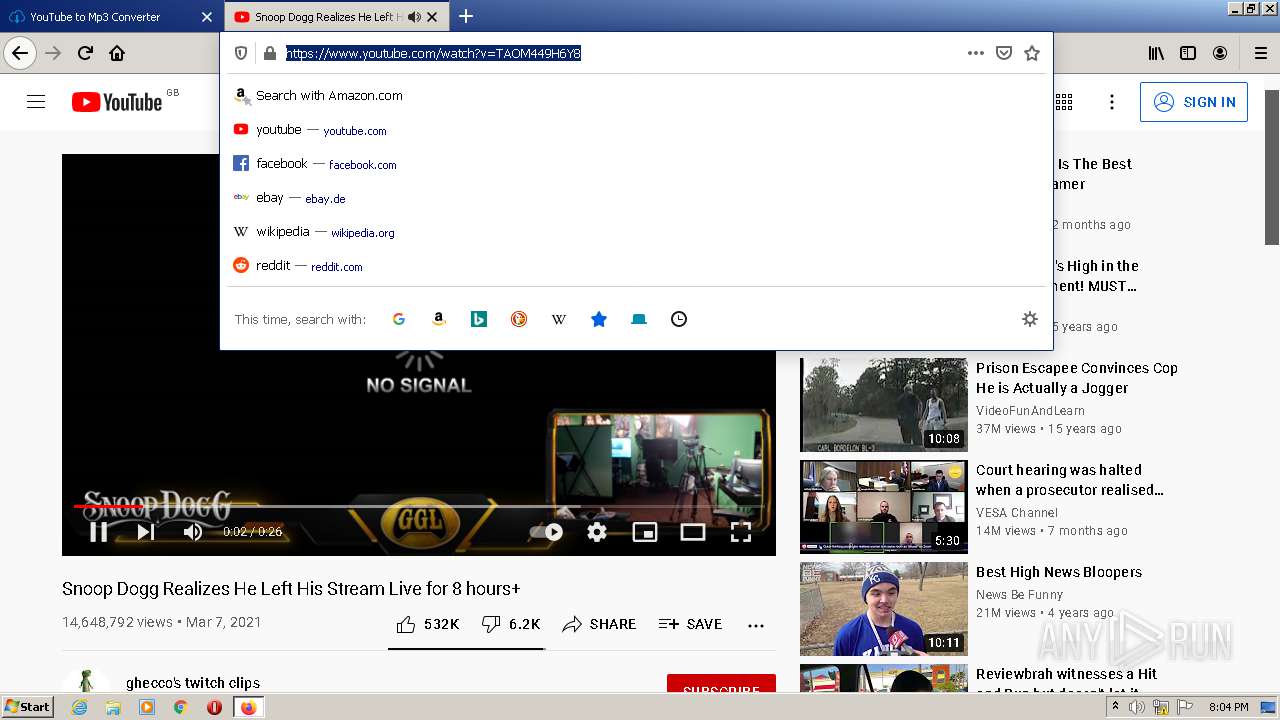Close the YouTube to Mp3 Converter tab

click(207, 17)
